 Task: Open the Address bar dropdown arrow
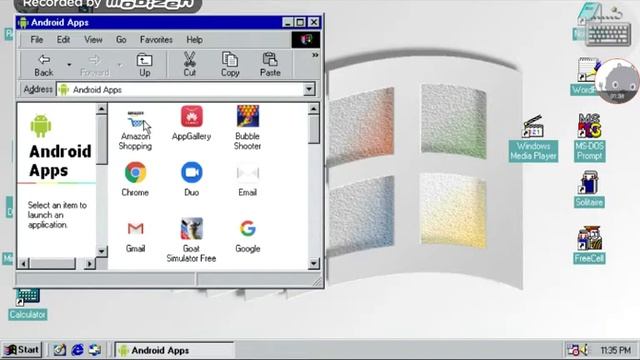[x=309, y=89]
